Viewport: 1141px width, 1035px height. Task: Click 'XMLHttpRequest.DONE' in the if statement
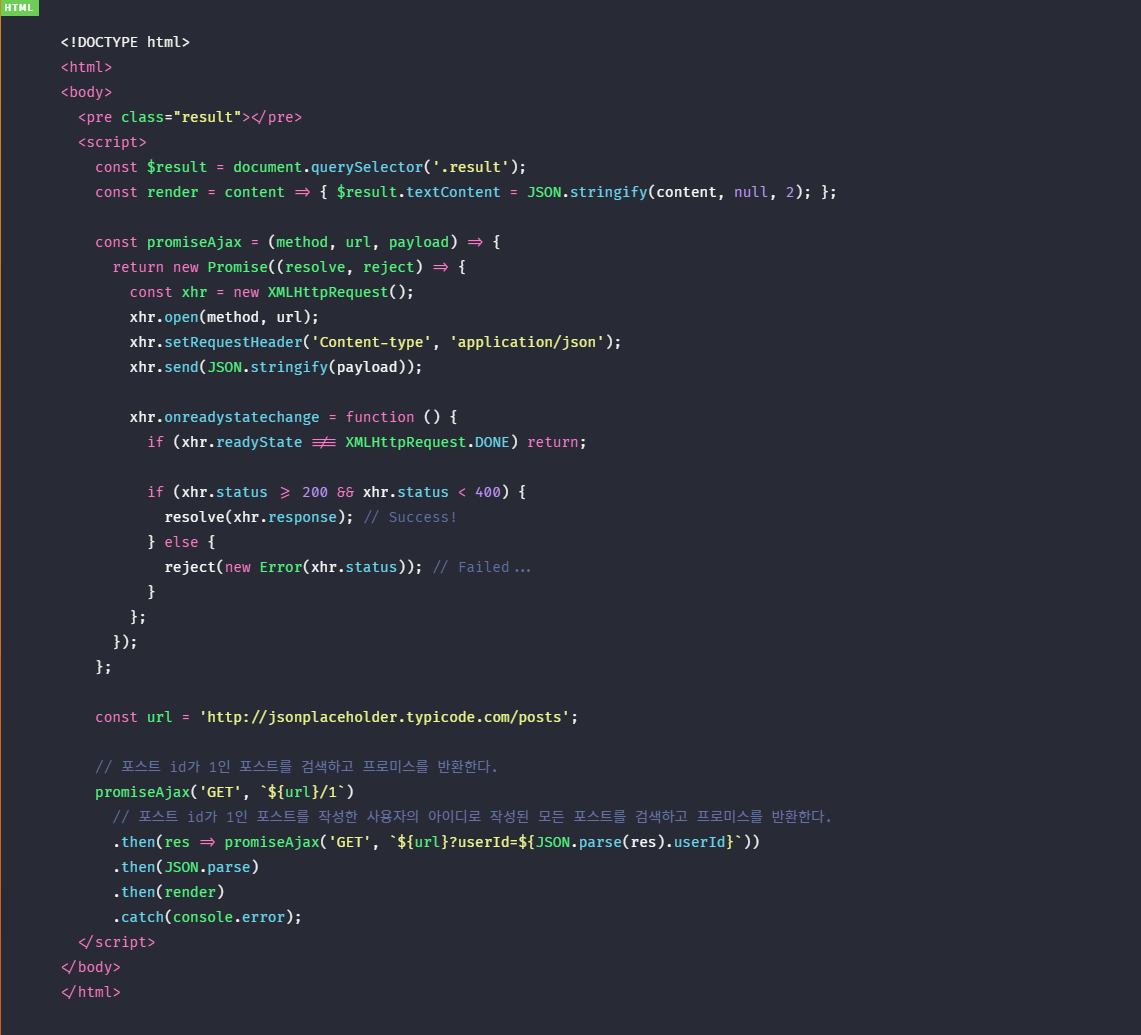click(427, 443)
